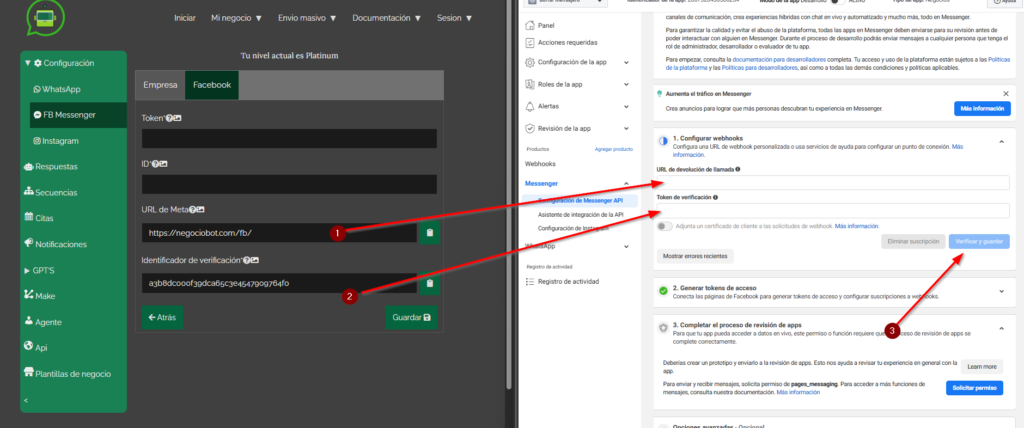Open Plantillas de negocio
This screenshot has width=1024, height=428.
point(67,373)
